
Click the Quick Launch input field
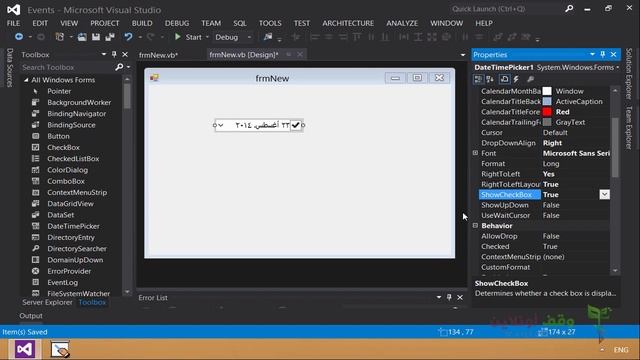pos(506,9)
